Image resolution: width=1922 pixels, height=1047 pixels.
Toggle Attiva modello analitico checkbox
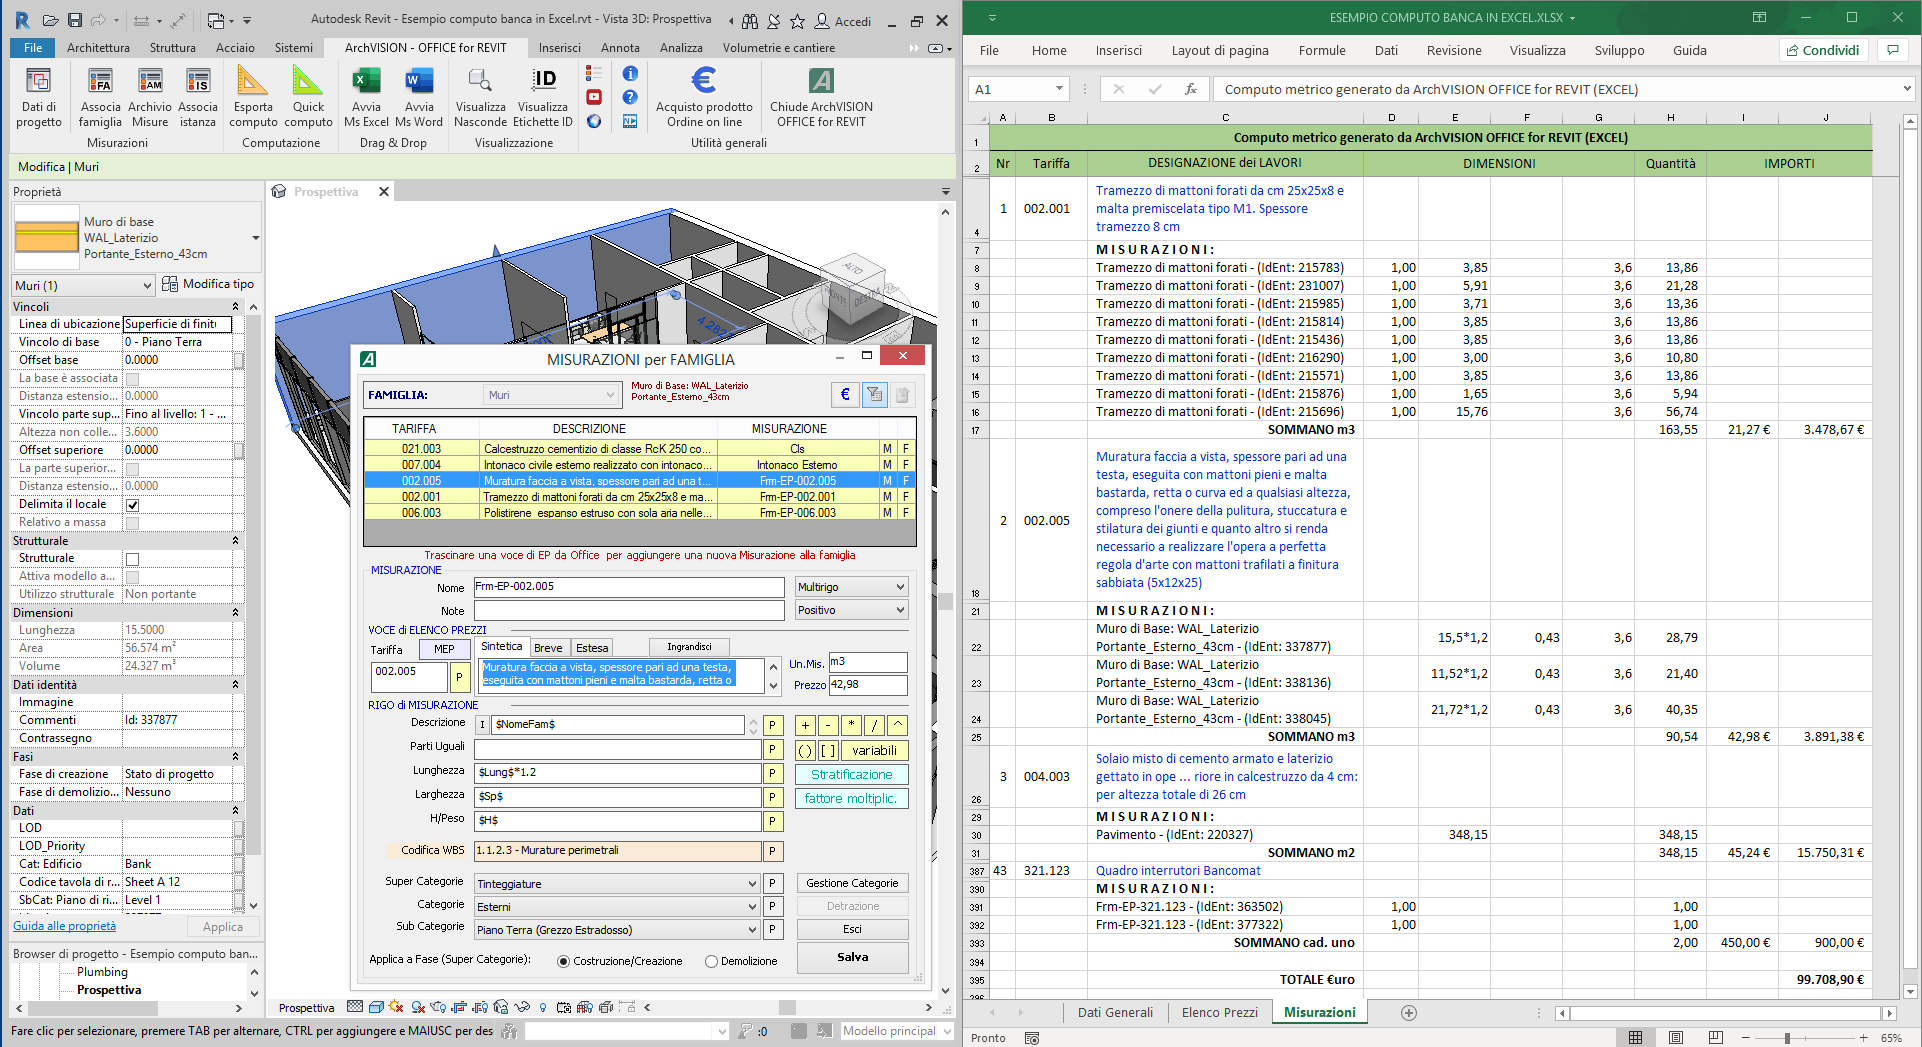132,576
